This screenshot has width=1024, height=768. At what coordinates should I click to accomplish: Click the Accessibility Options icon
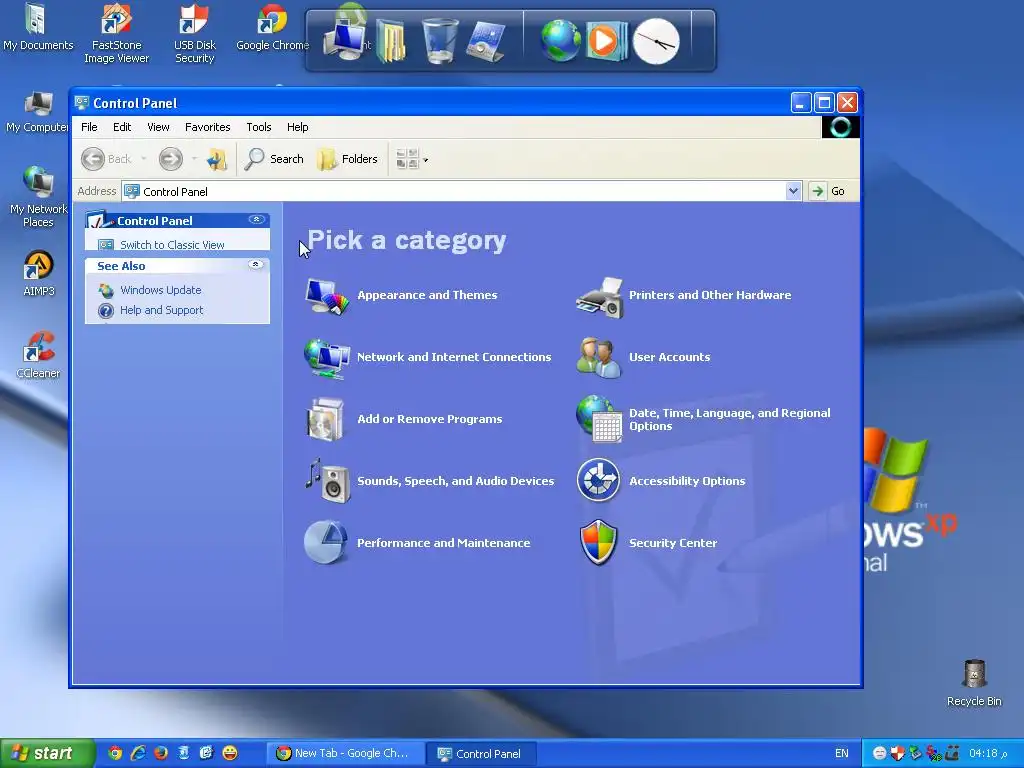tap(598, 480)
